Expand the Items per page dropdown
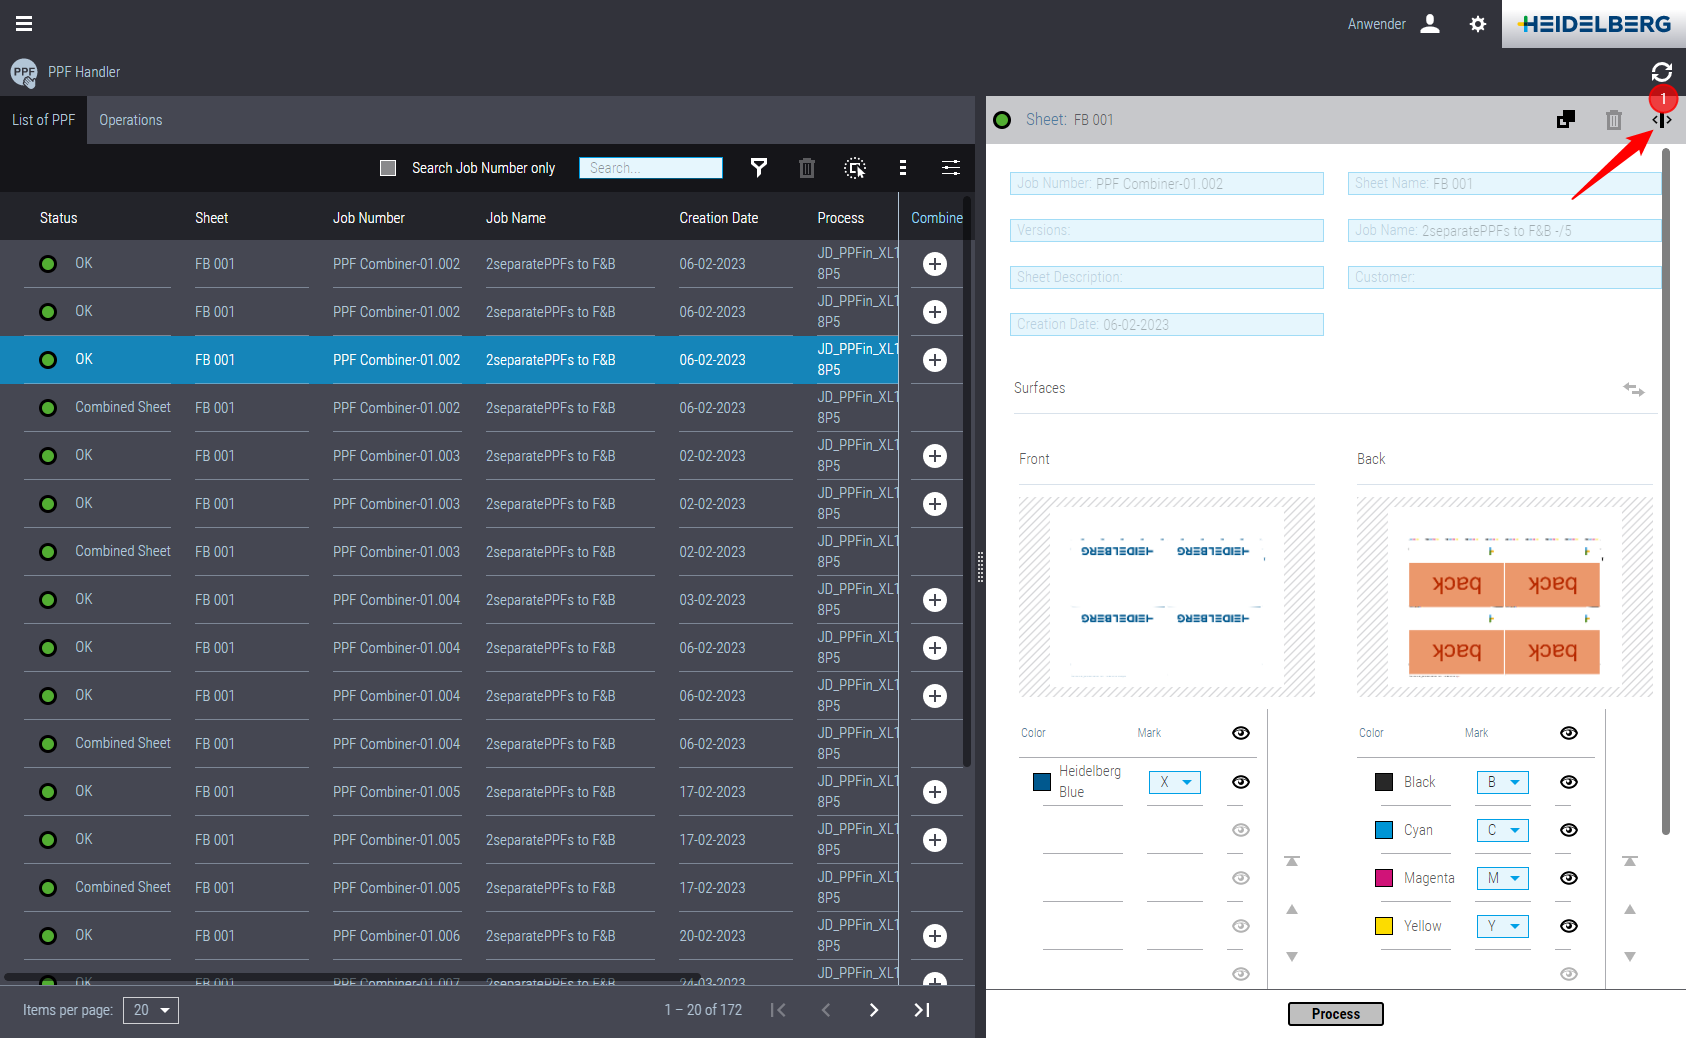This screenshot has width=1686, height=1038. pos(150,1010)
